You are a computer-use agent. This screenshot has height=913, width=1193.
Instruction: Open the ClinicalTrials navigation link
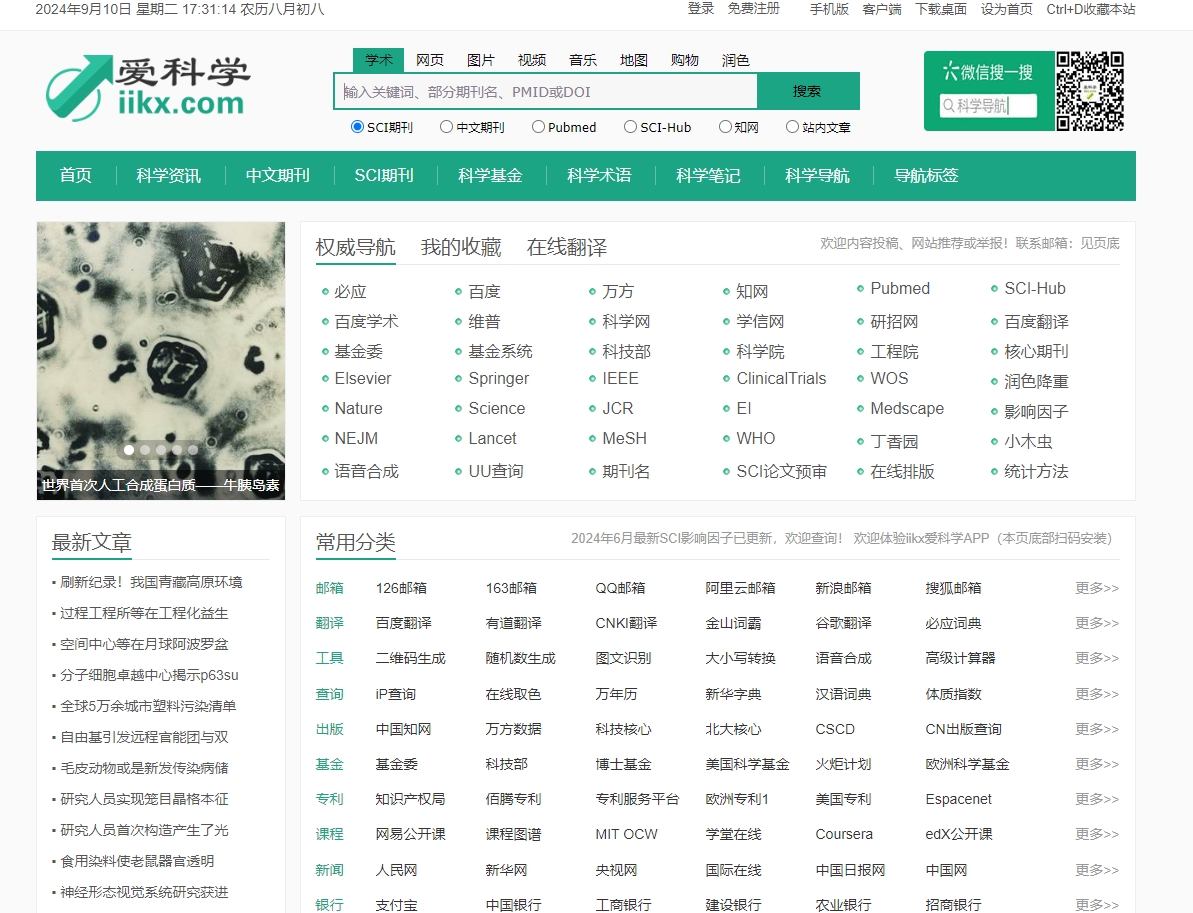pos(781,378)
